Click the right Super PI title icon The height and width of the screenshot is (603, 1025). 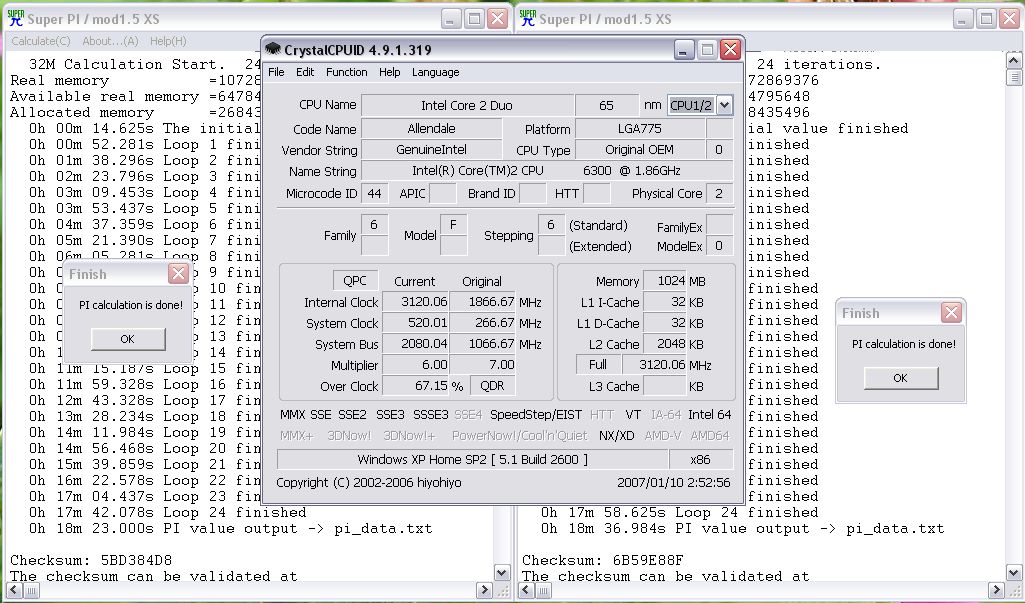(x=528, y=18)
